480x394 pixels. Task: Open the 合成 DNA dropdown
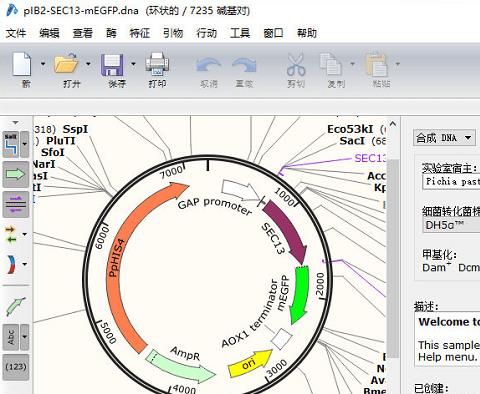pos(444,137)
